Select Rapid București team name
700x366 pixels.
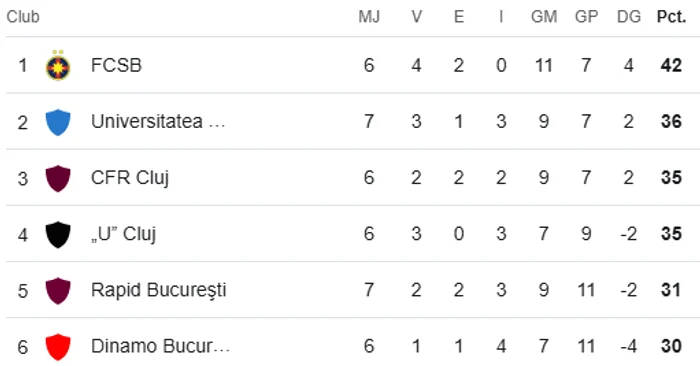click(158, 291)
